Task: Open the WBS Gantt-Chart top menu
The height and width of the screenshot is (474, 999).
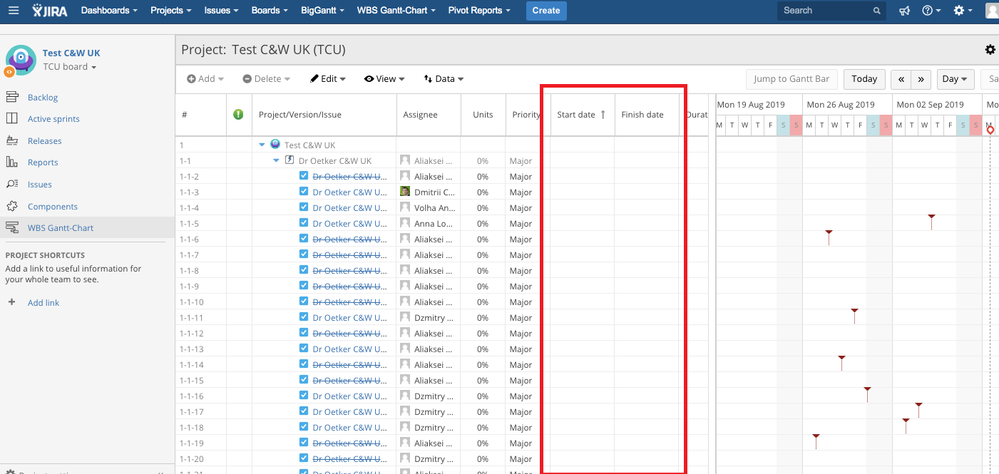Action: (396, 10)
